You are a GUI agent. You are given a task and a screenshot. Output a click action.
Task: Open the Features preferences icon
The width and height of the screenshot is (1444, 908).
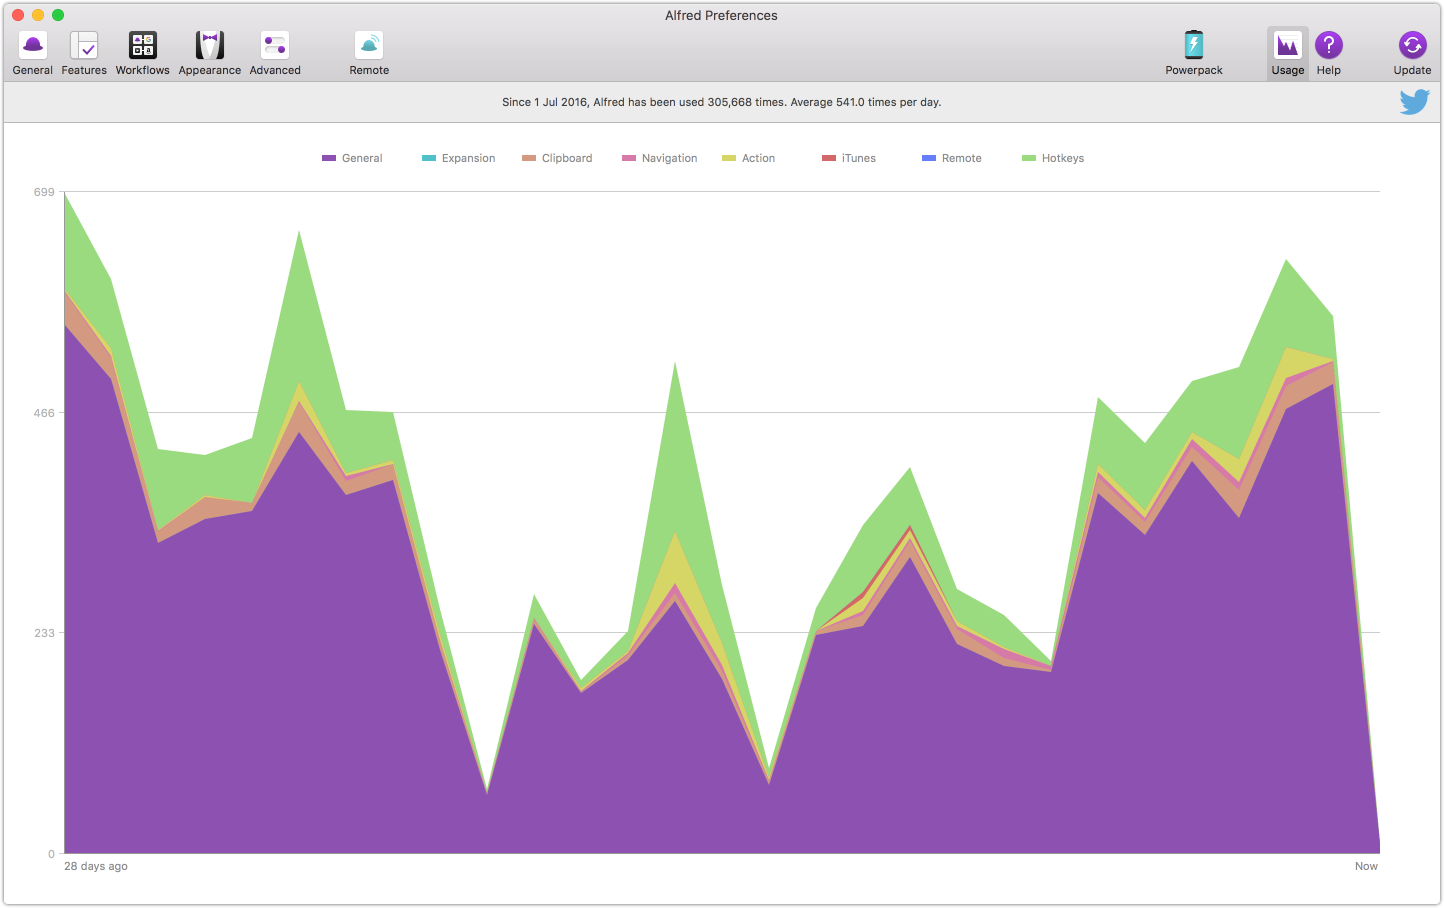point(84,45)
